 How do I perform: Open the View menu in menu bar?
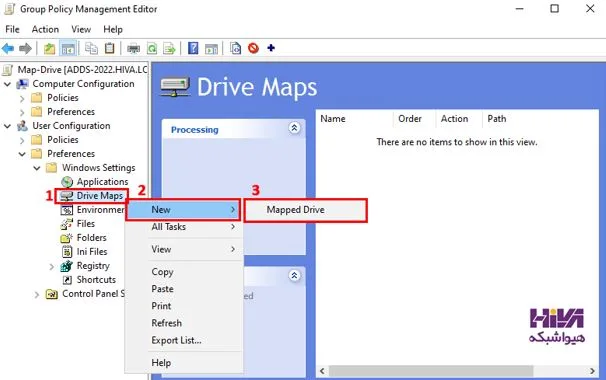pyautogui.click(x=81, y=29)
